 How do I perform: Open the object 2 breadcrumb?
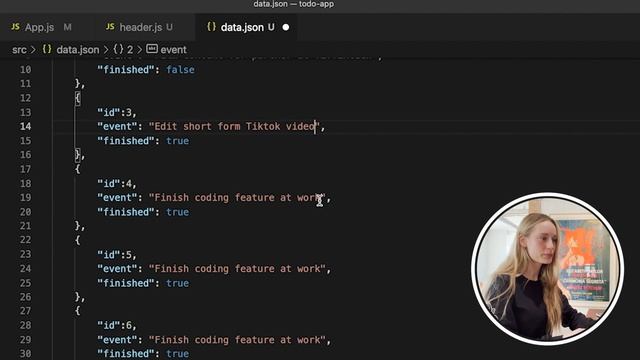123,50
